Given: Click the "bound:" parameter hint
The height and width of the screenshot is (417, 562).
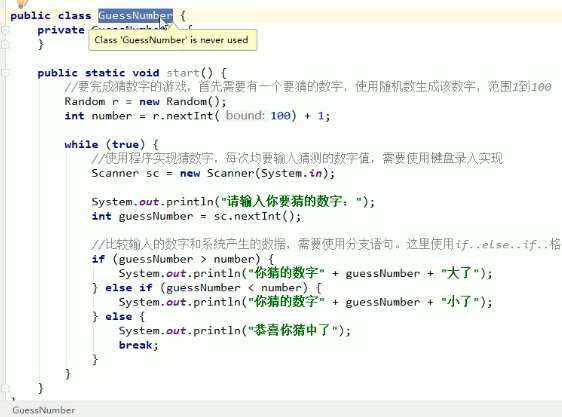Looking at the screenshot, I should [x=245, y=115].
